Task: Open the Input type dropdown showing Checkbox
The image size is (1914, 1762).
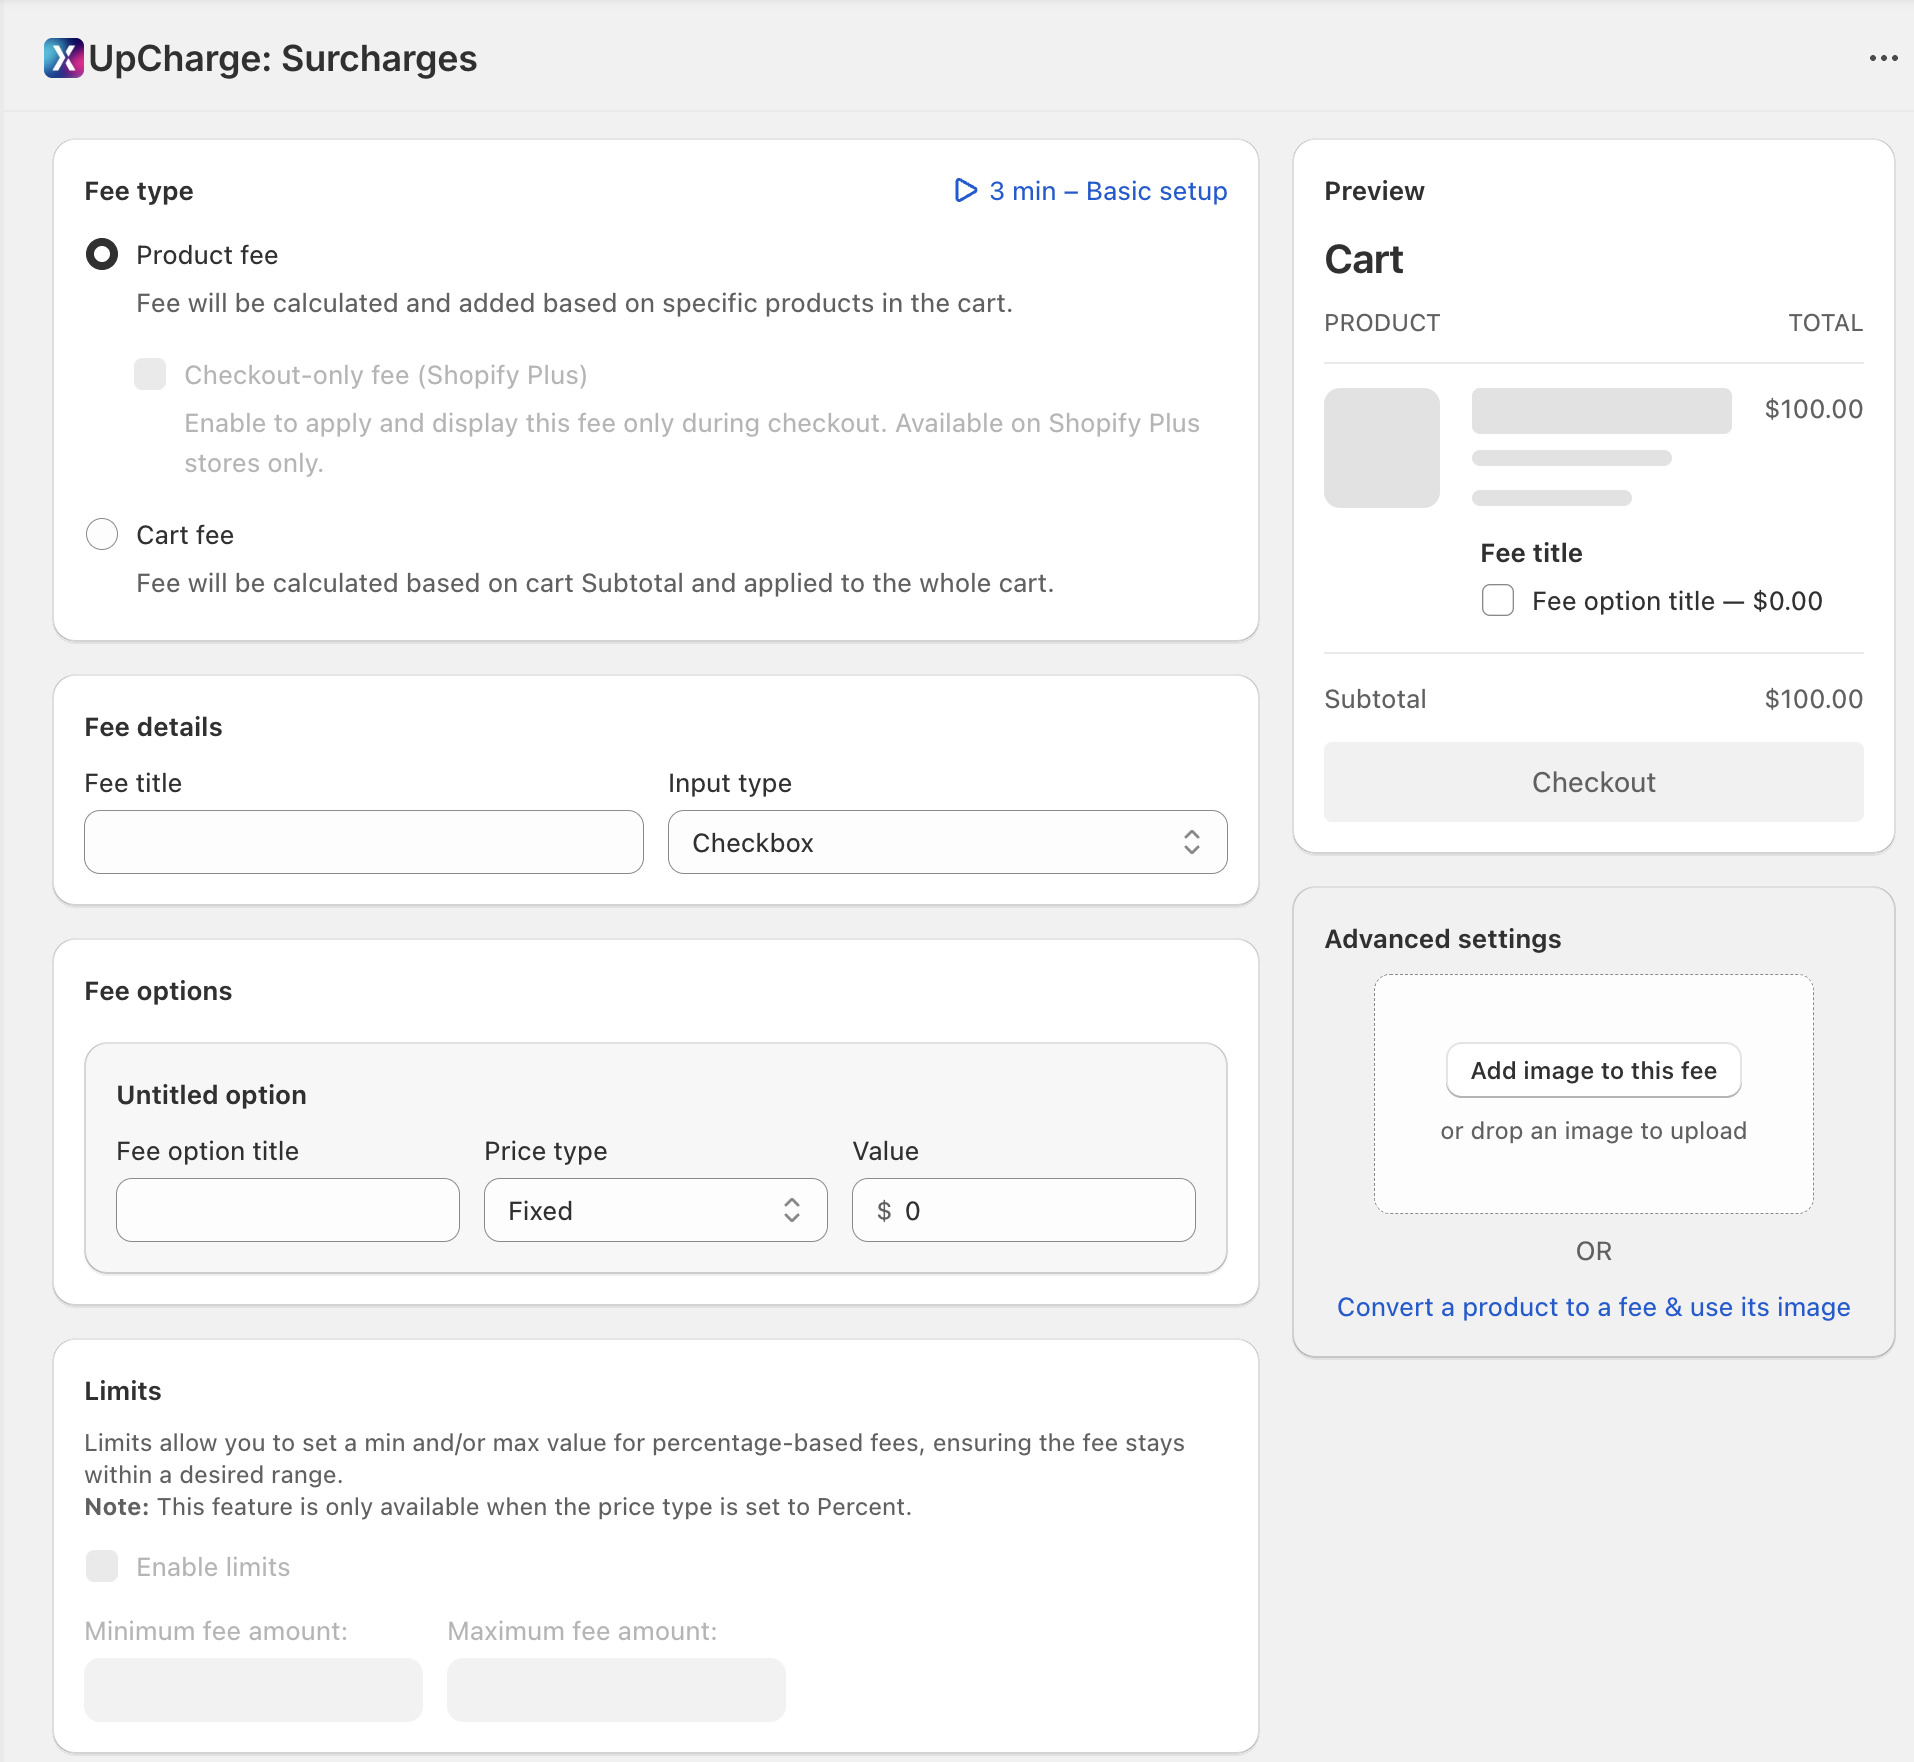Action: [x=945, y=842]
